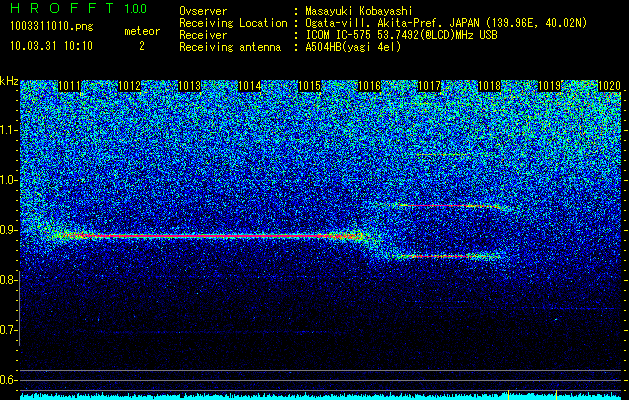The image size is (629, 400).
Task: Click the meteor count value 2
Action: coord(142,46)
